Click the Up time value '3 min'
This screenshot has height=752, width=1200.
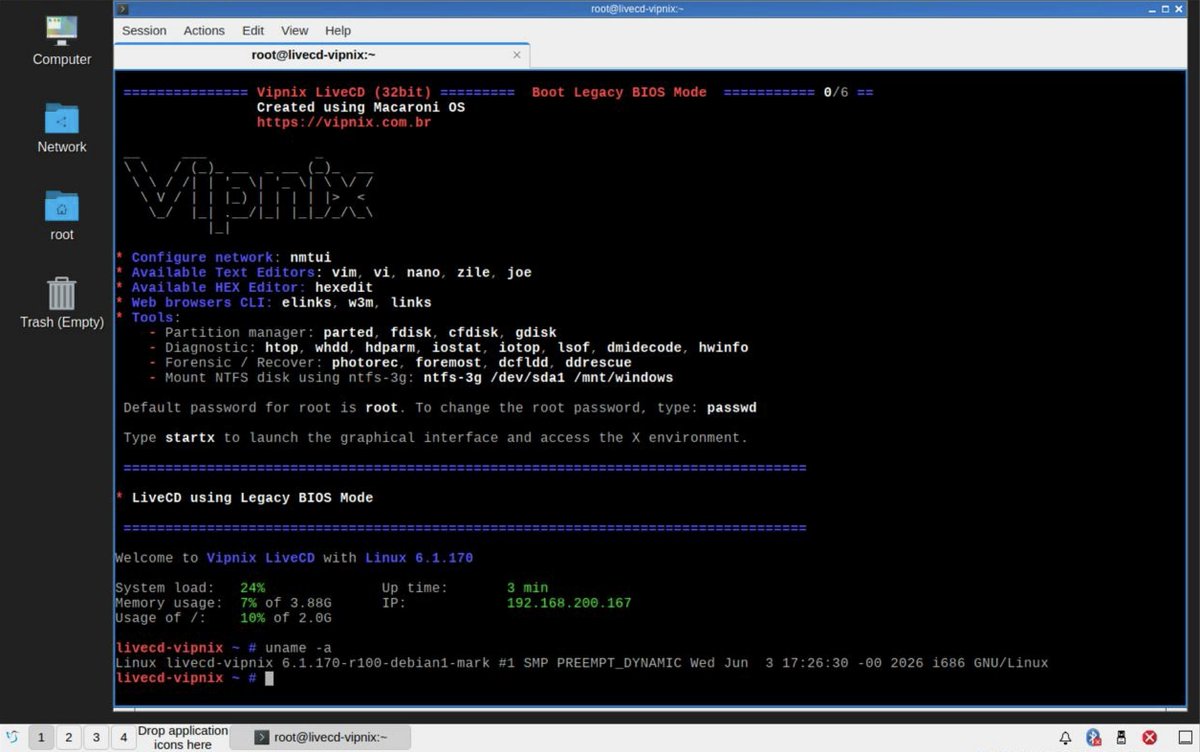click(527, 587)
